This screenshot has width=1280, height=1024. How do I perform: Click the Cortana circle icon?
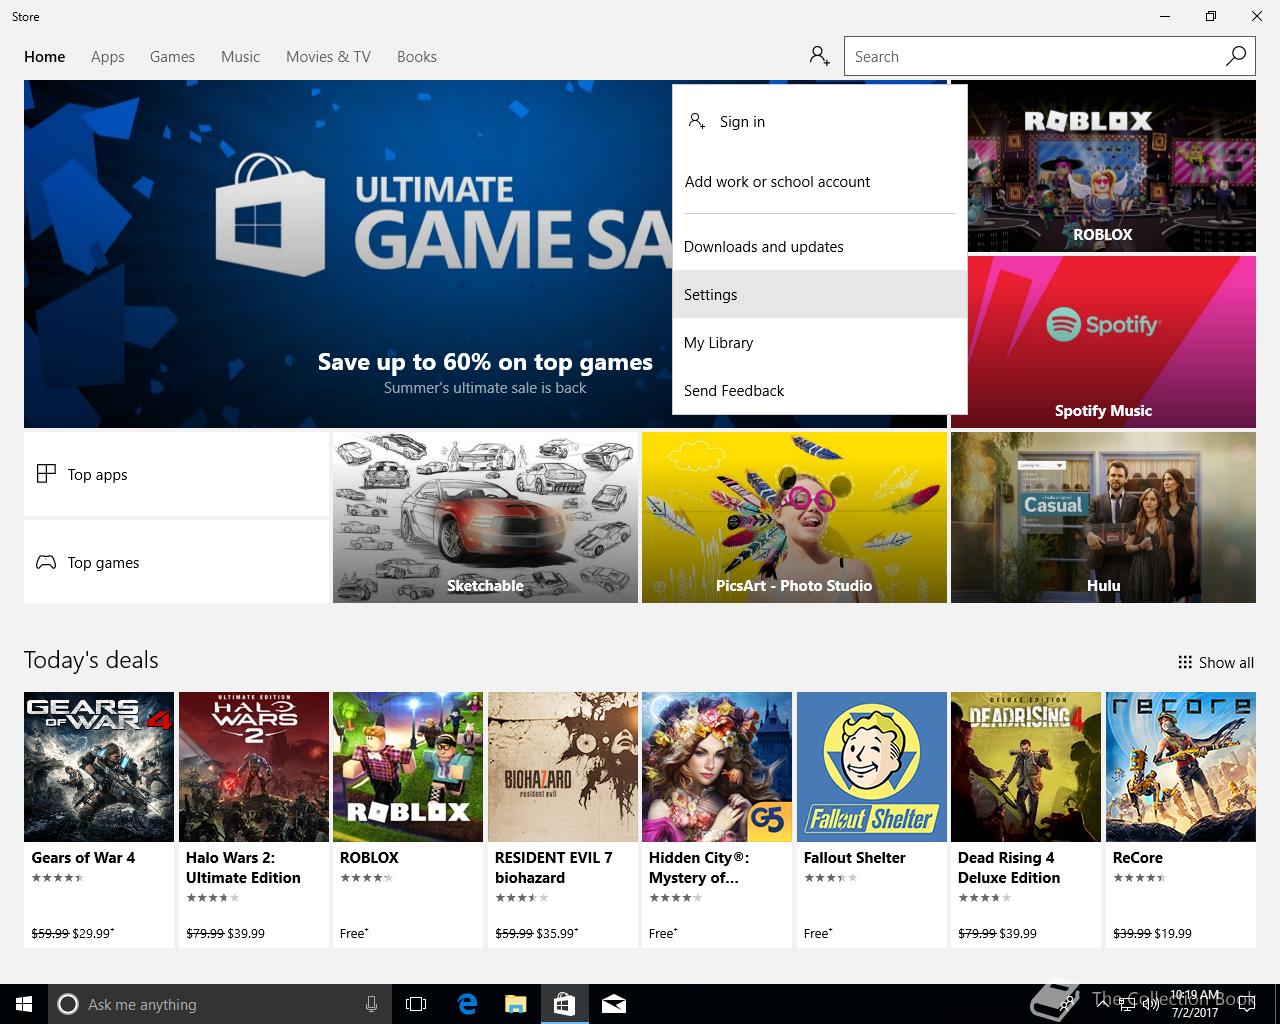(68, 1004)
